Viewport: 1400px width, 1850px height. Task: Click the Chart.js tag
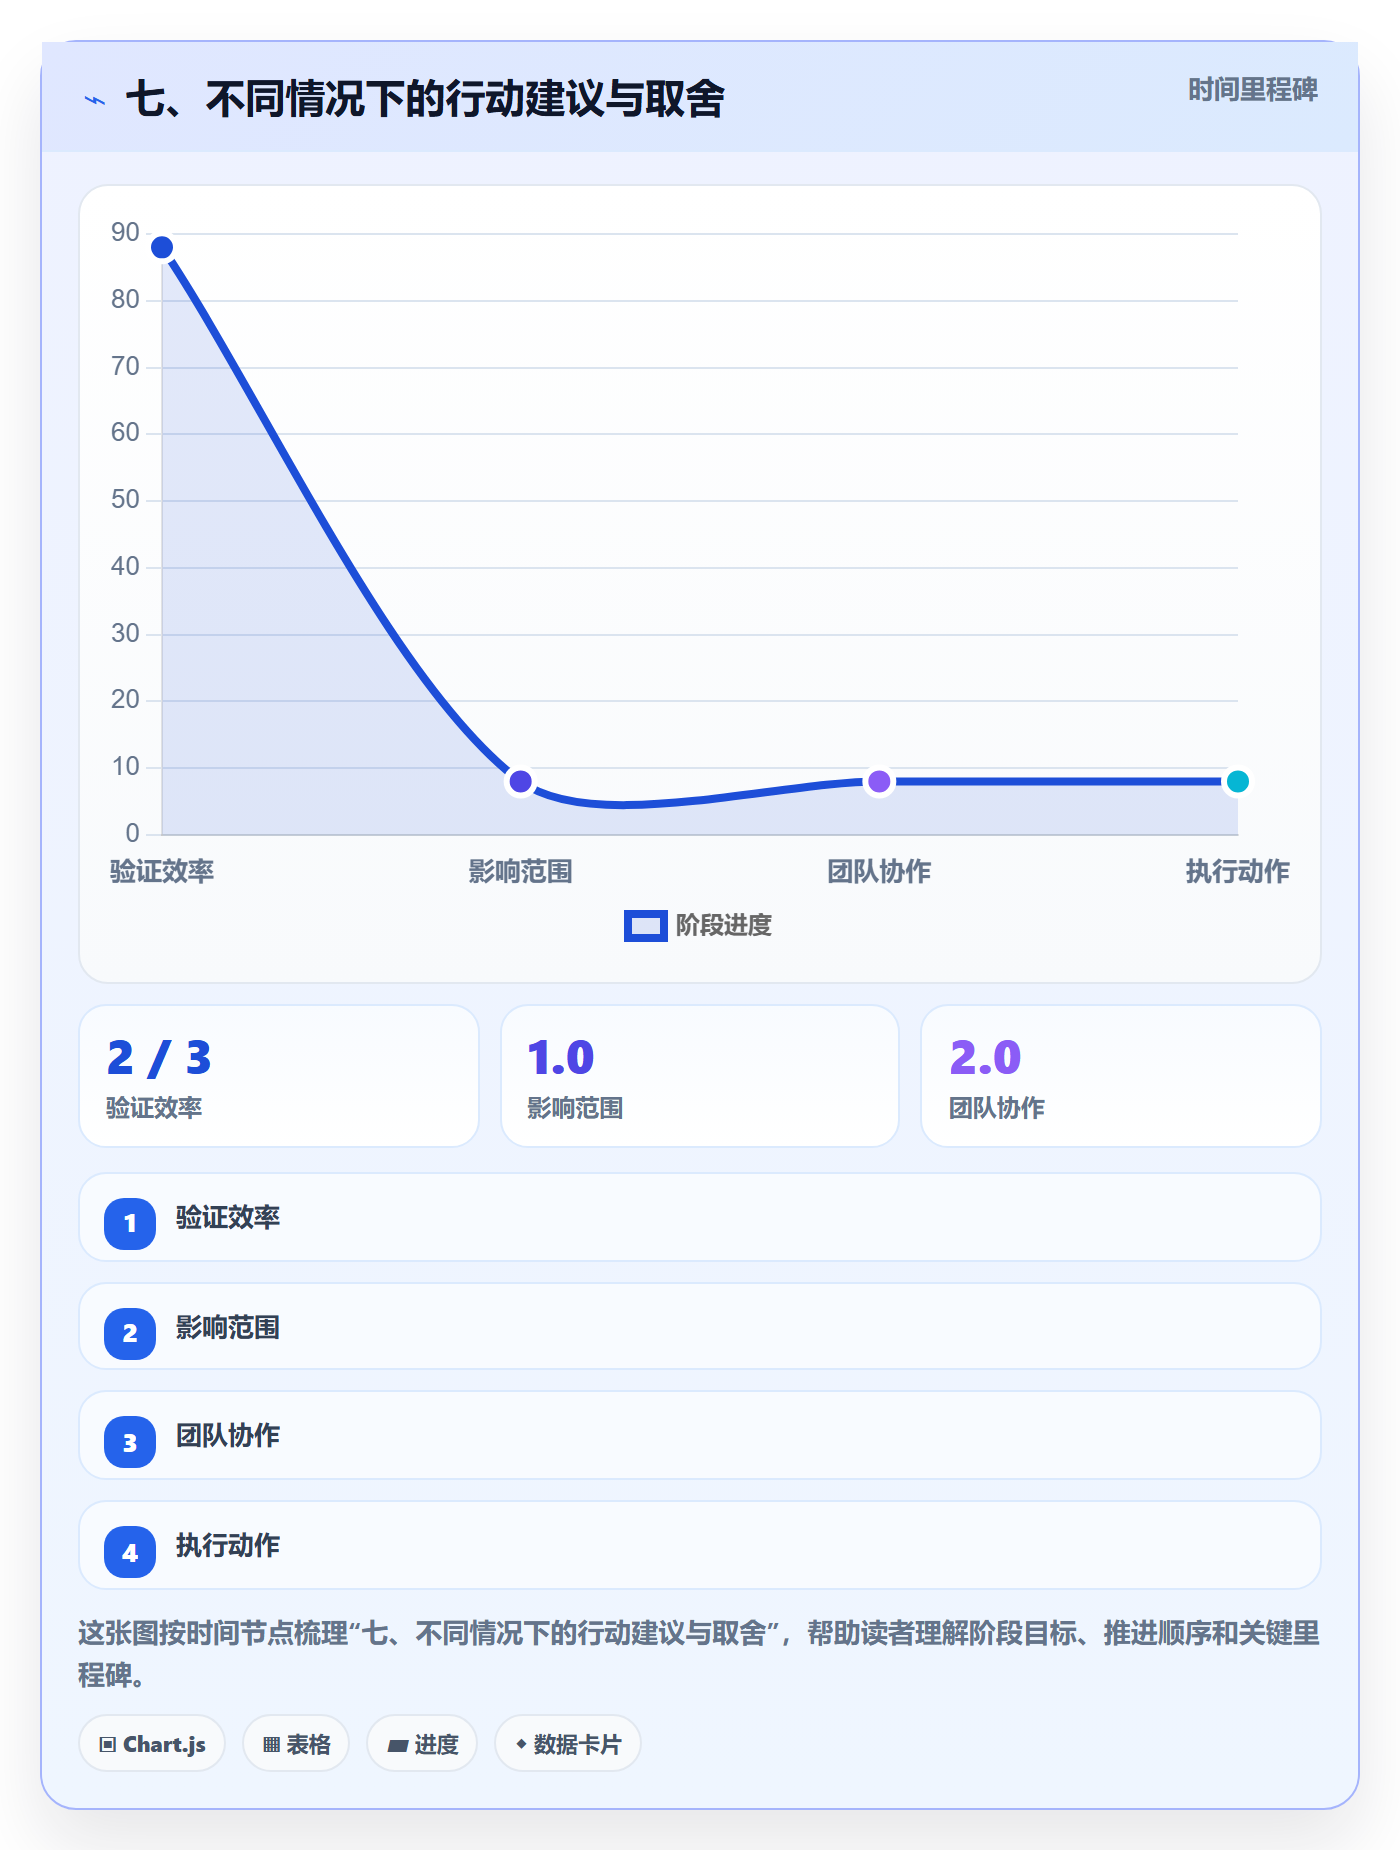tap(152, 1744)
